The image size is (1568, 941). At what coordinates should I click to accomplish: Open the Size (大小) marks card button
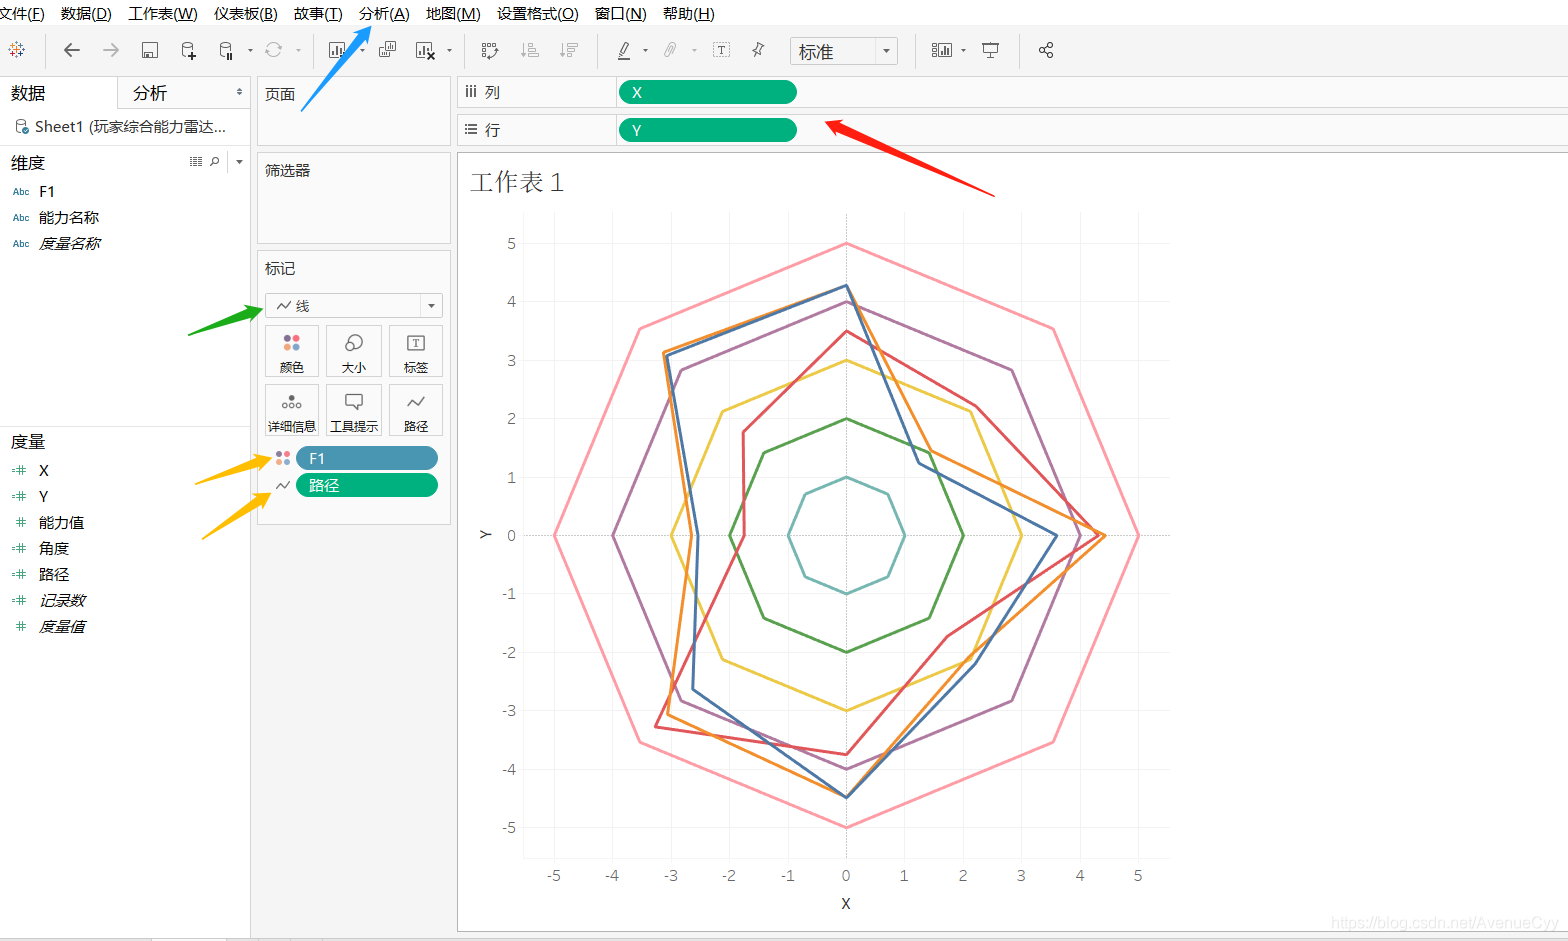[354, 352]
